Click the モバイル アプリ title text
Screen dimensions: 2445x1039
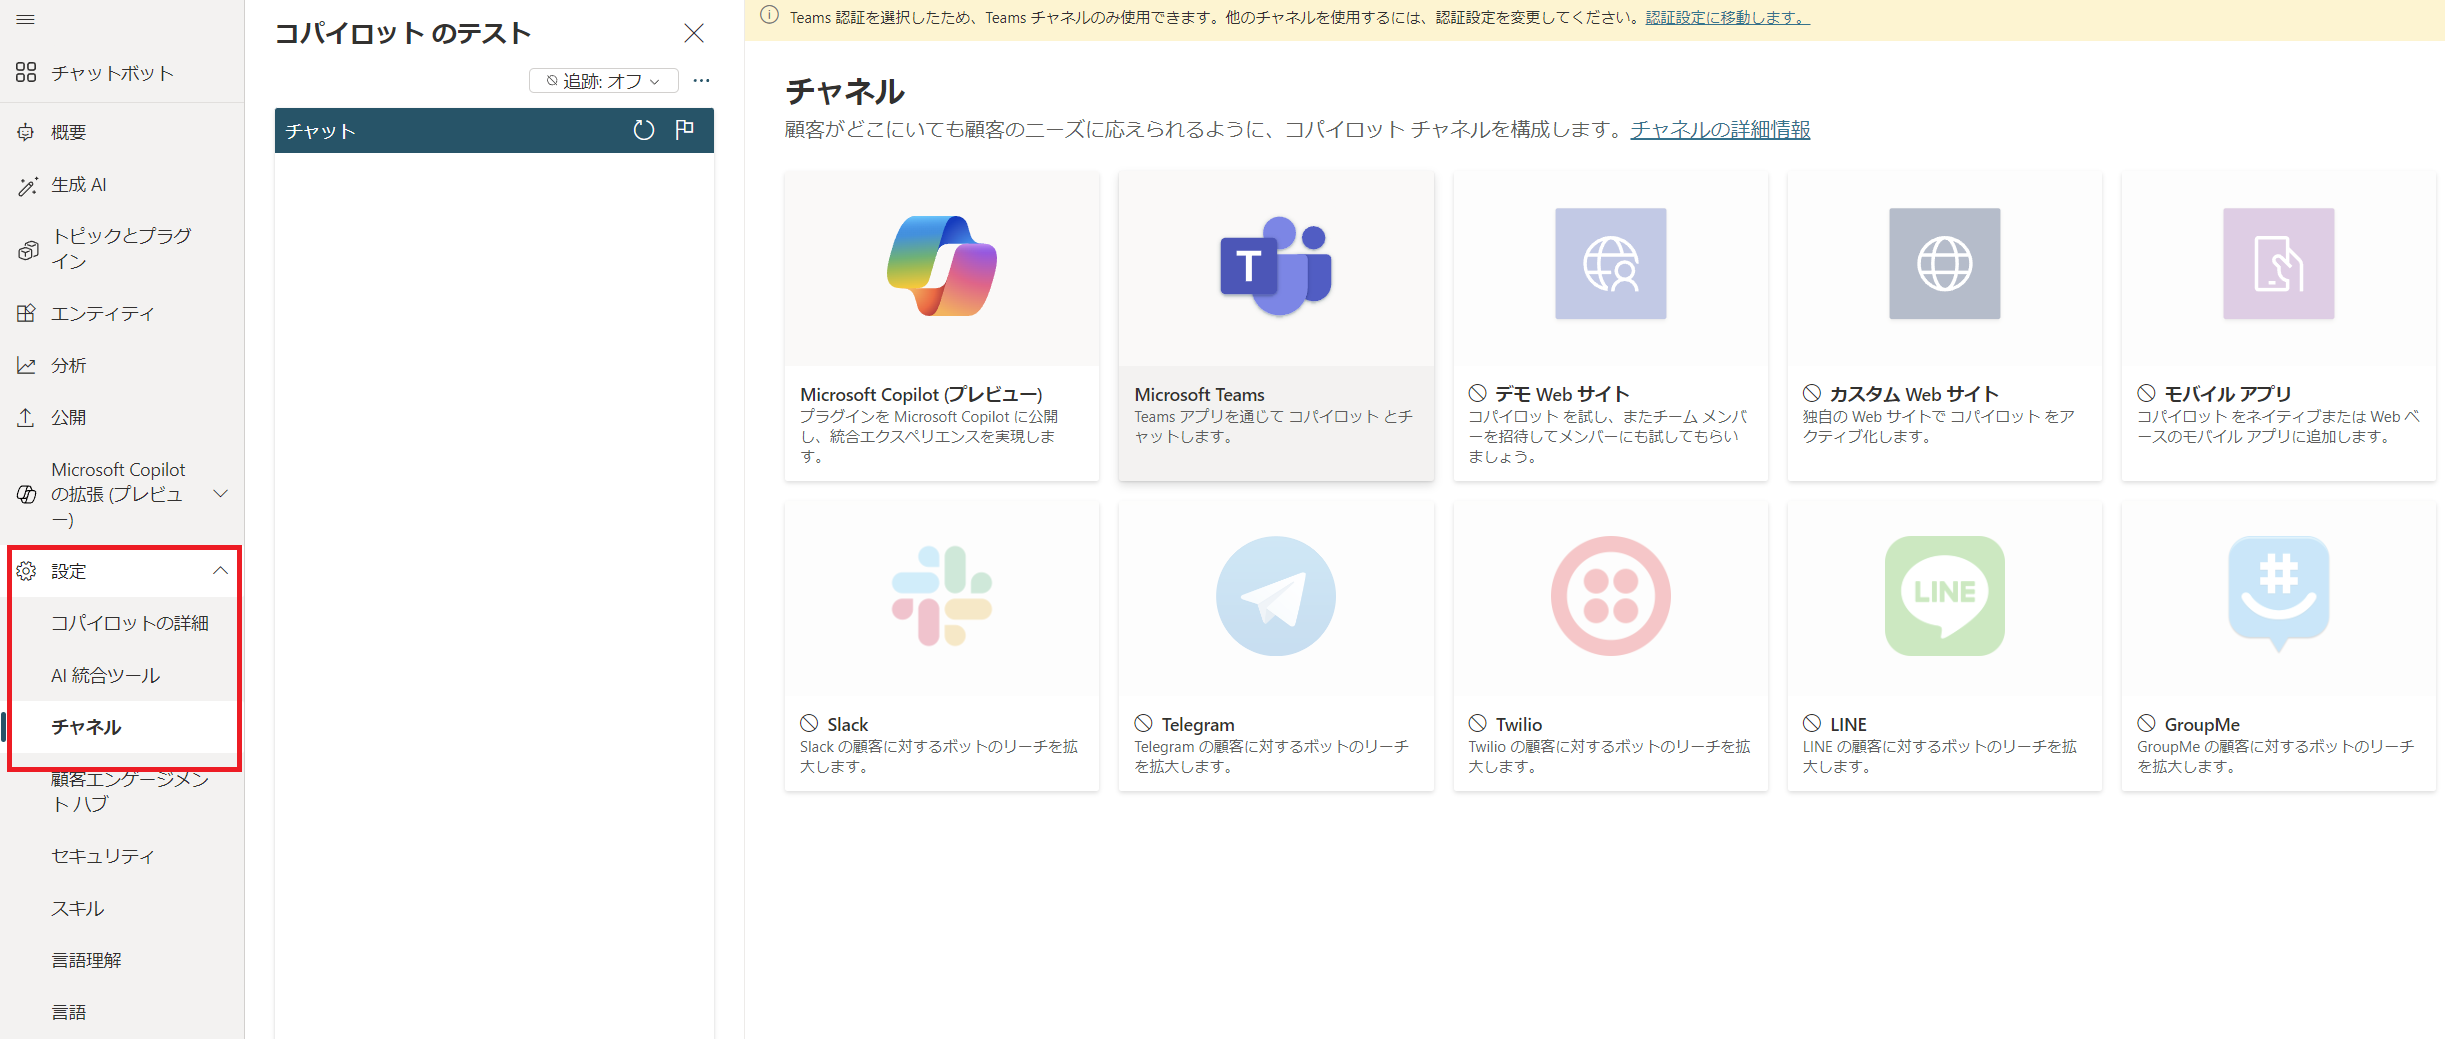click(2228, 394)
